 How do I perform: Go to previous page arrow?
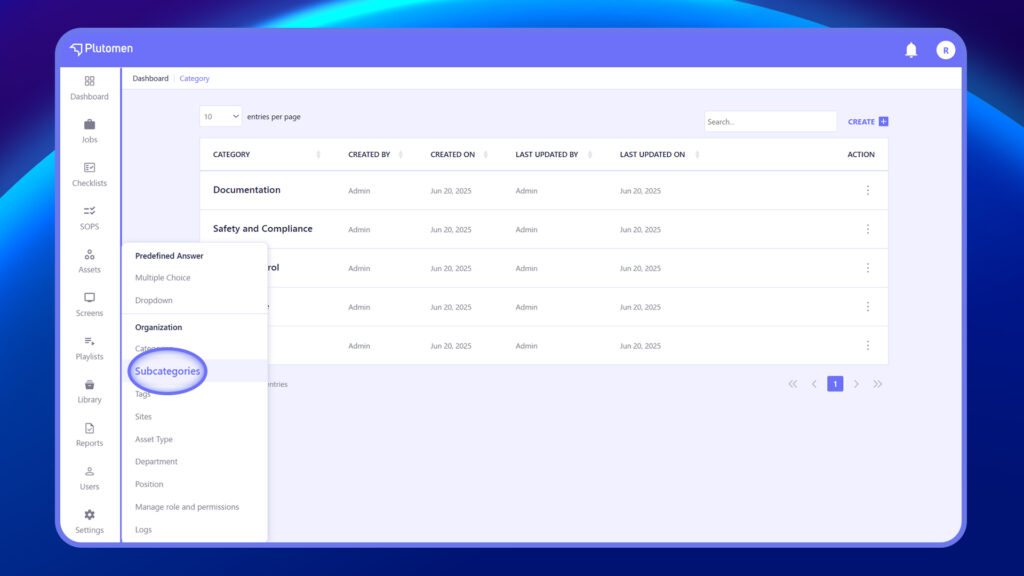point(814,384)
